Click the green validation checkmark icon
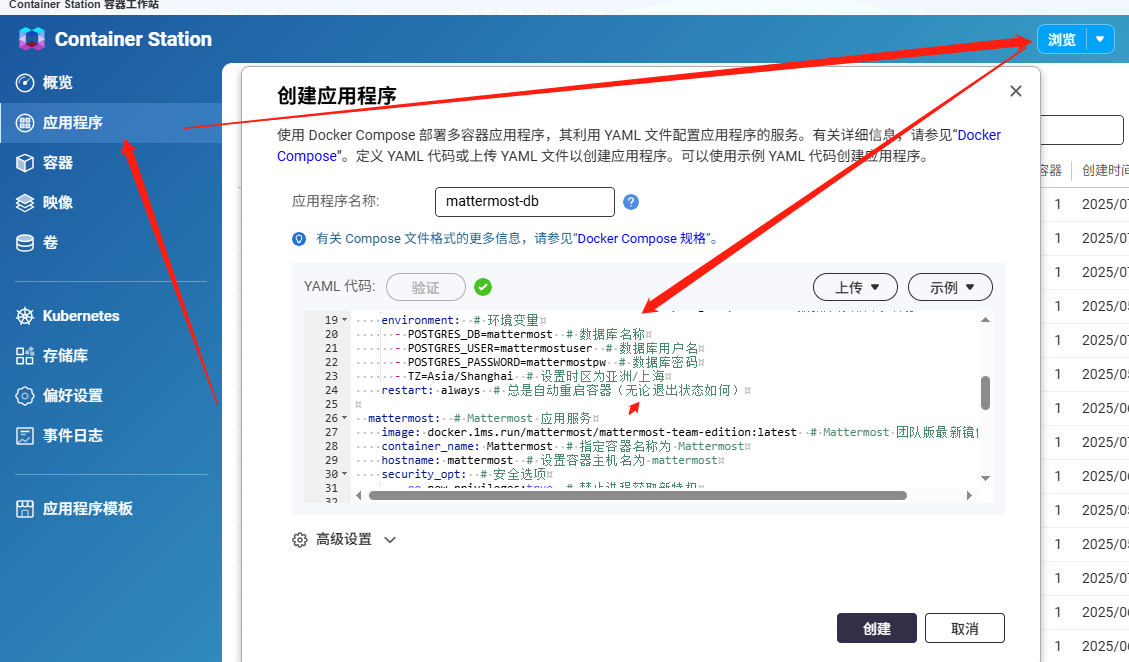The height and width of the screenshot is (662, 1129). point(483,287)
